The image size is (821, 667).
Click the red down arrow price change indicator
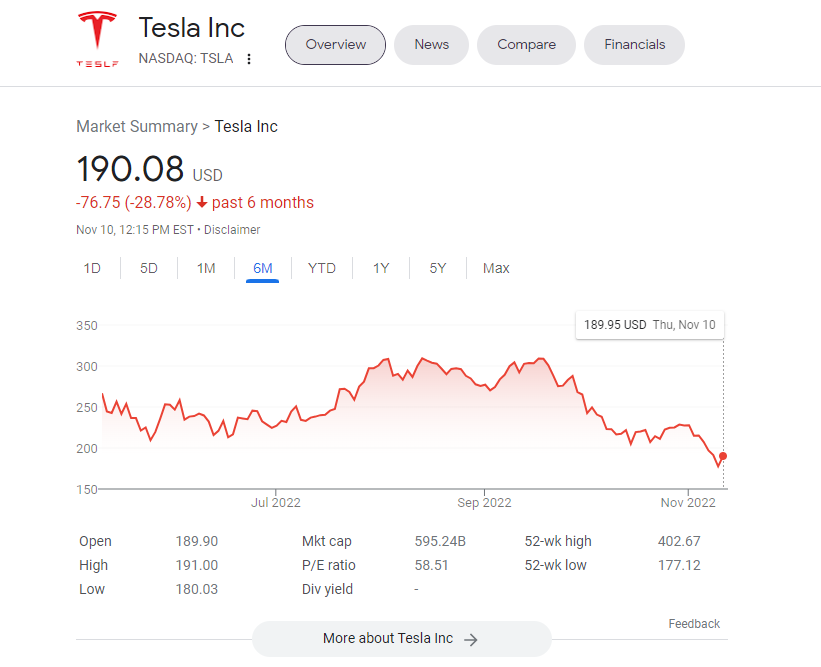tap(202, 203)
